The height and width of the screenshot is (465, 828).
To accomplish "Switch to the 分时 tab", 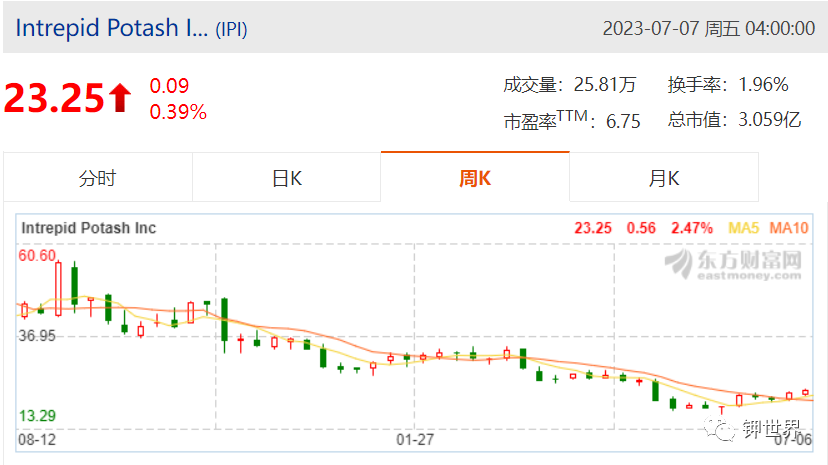I will coord(98,178).
